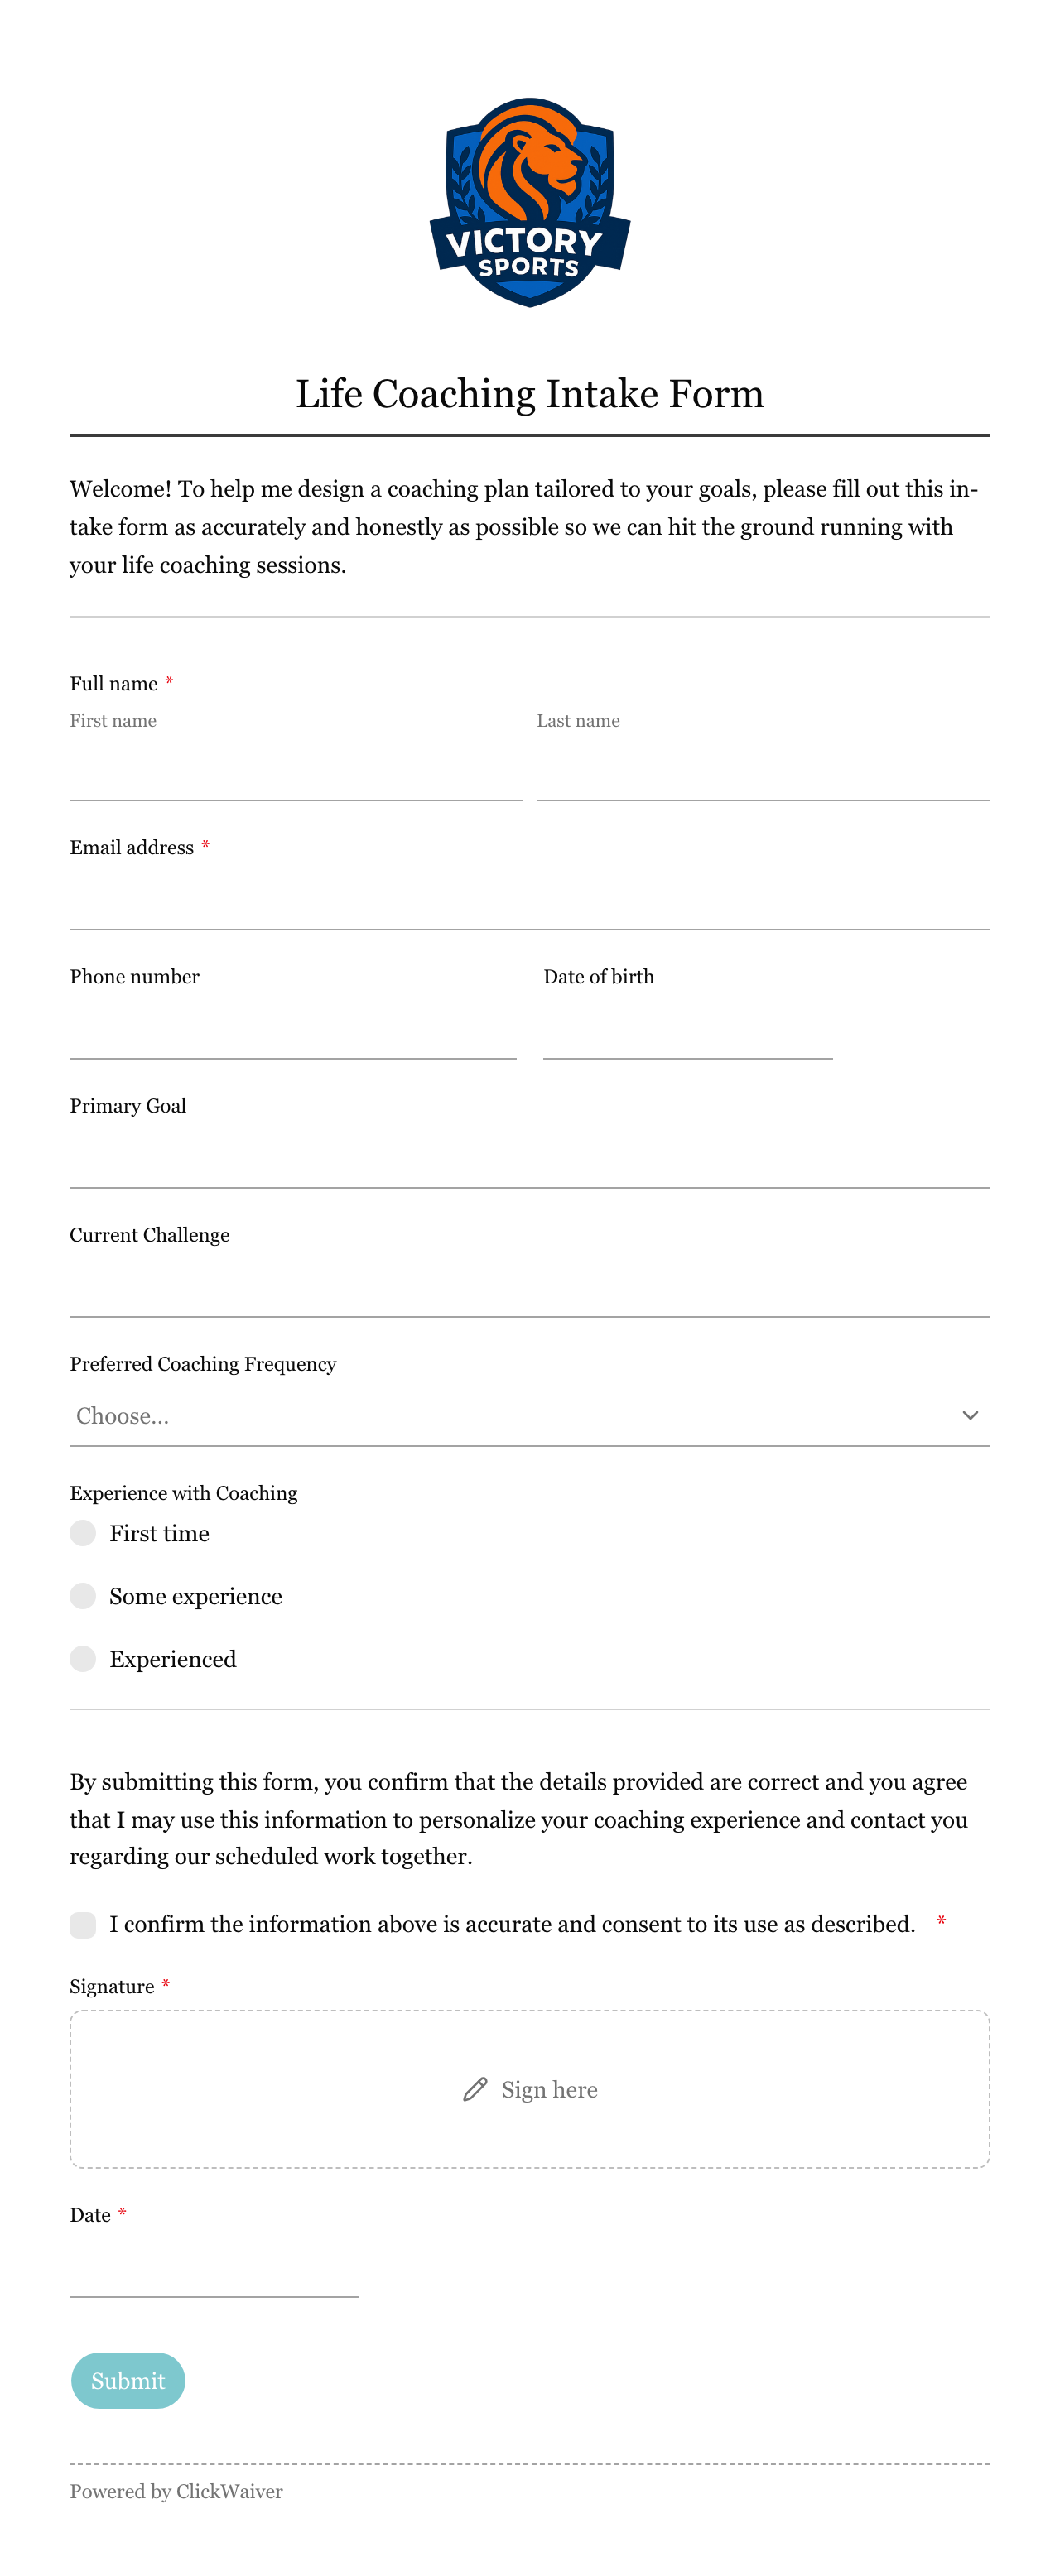The height and width of the screenshot is (2576, 1060).
Task: Expand the coaching frequency chevron arrow
Action: 970,1415
